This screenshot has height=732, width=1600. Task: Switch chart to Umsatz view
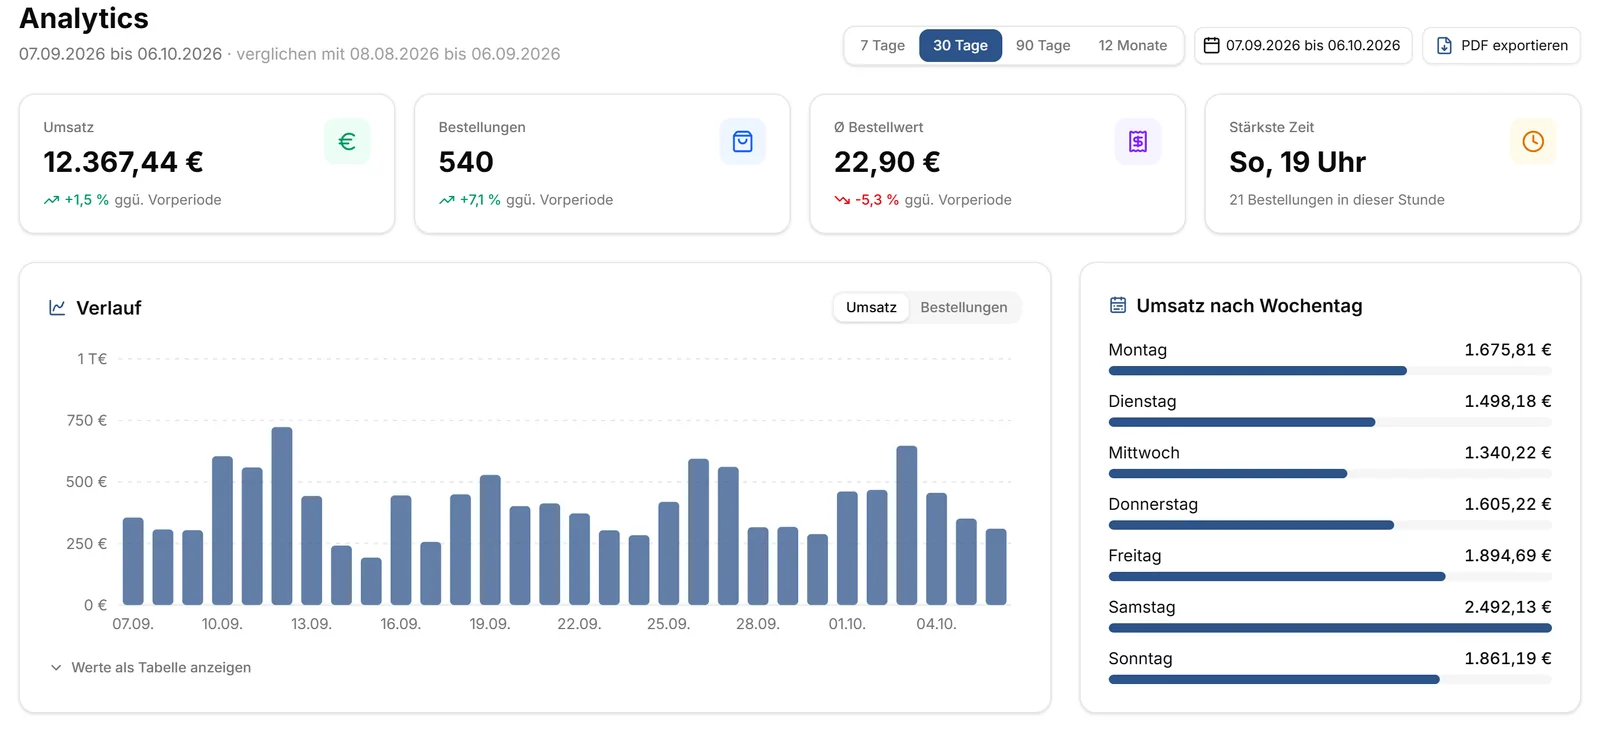(871, 308)
